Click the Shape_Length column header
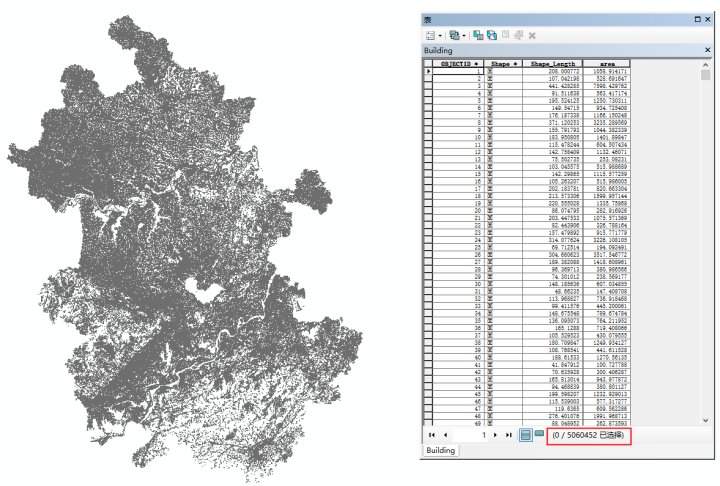 point(552,63)
